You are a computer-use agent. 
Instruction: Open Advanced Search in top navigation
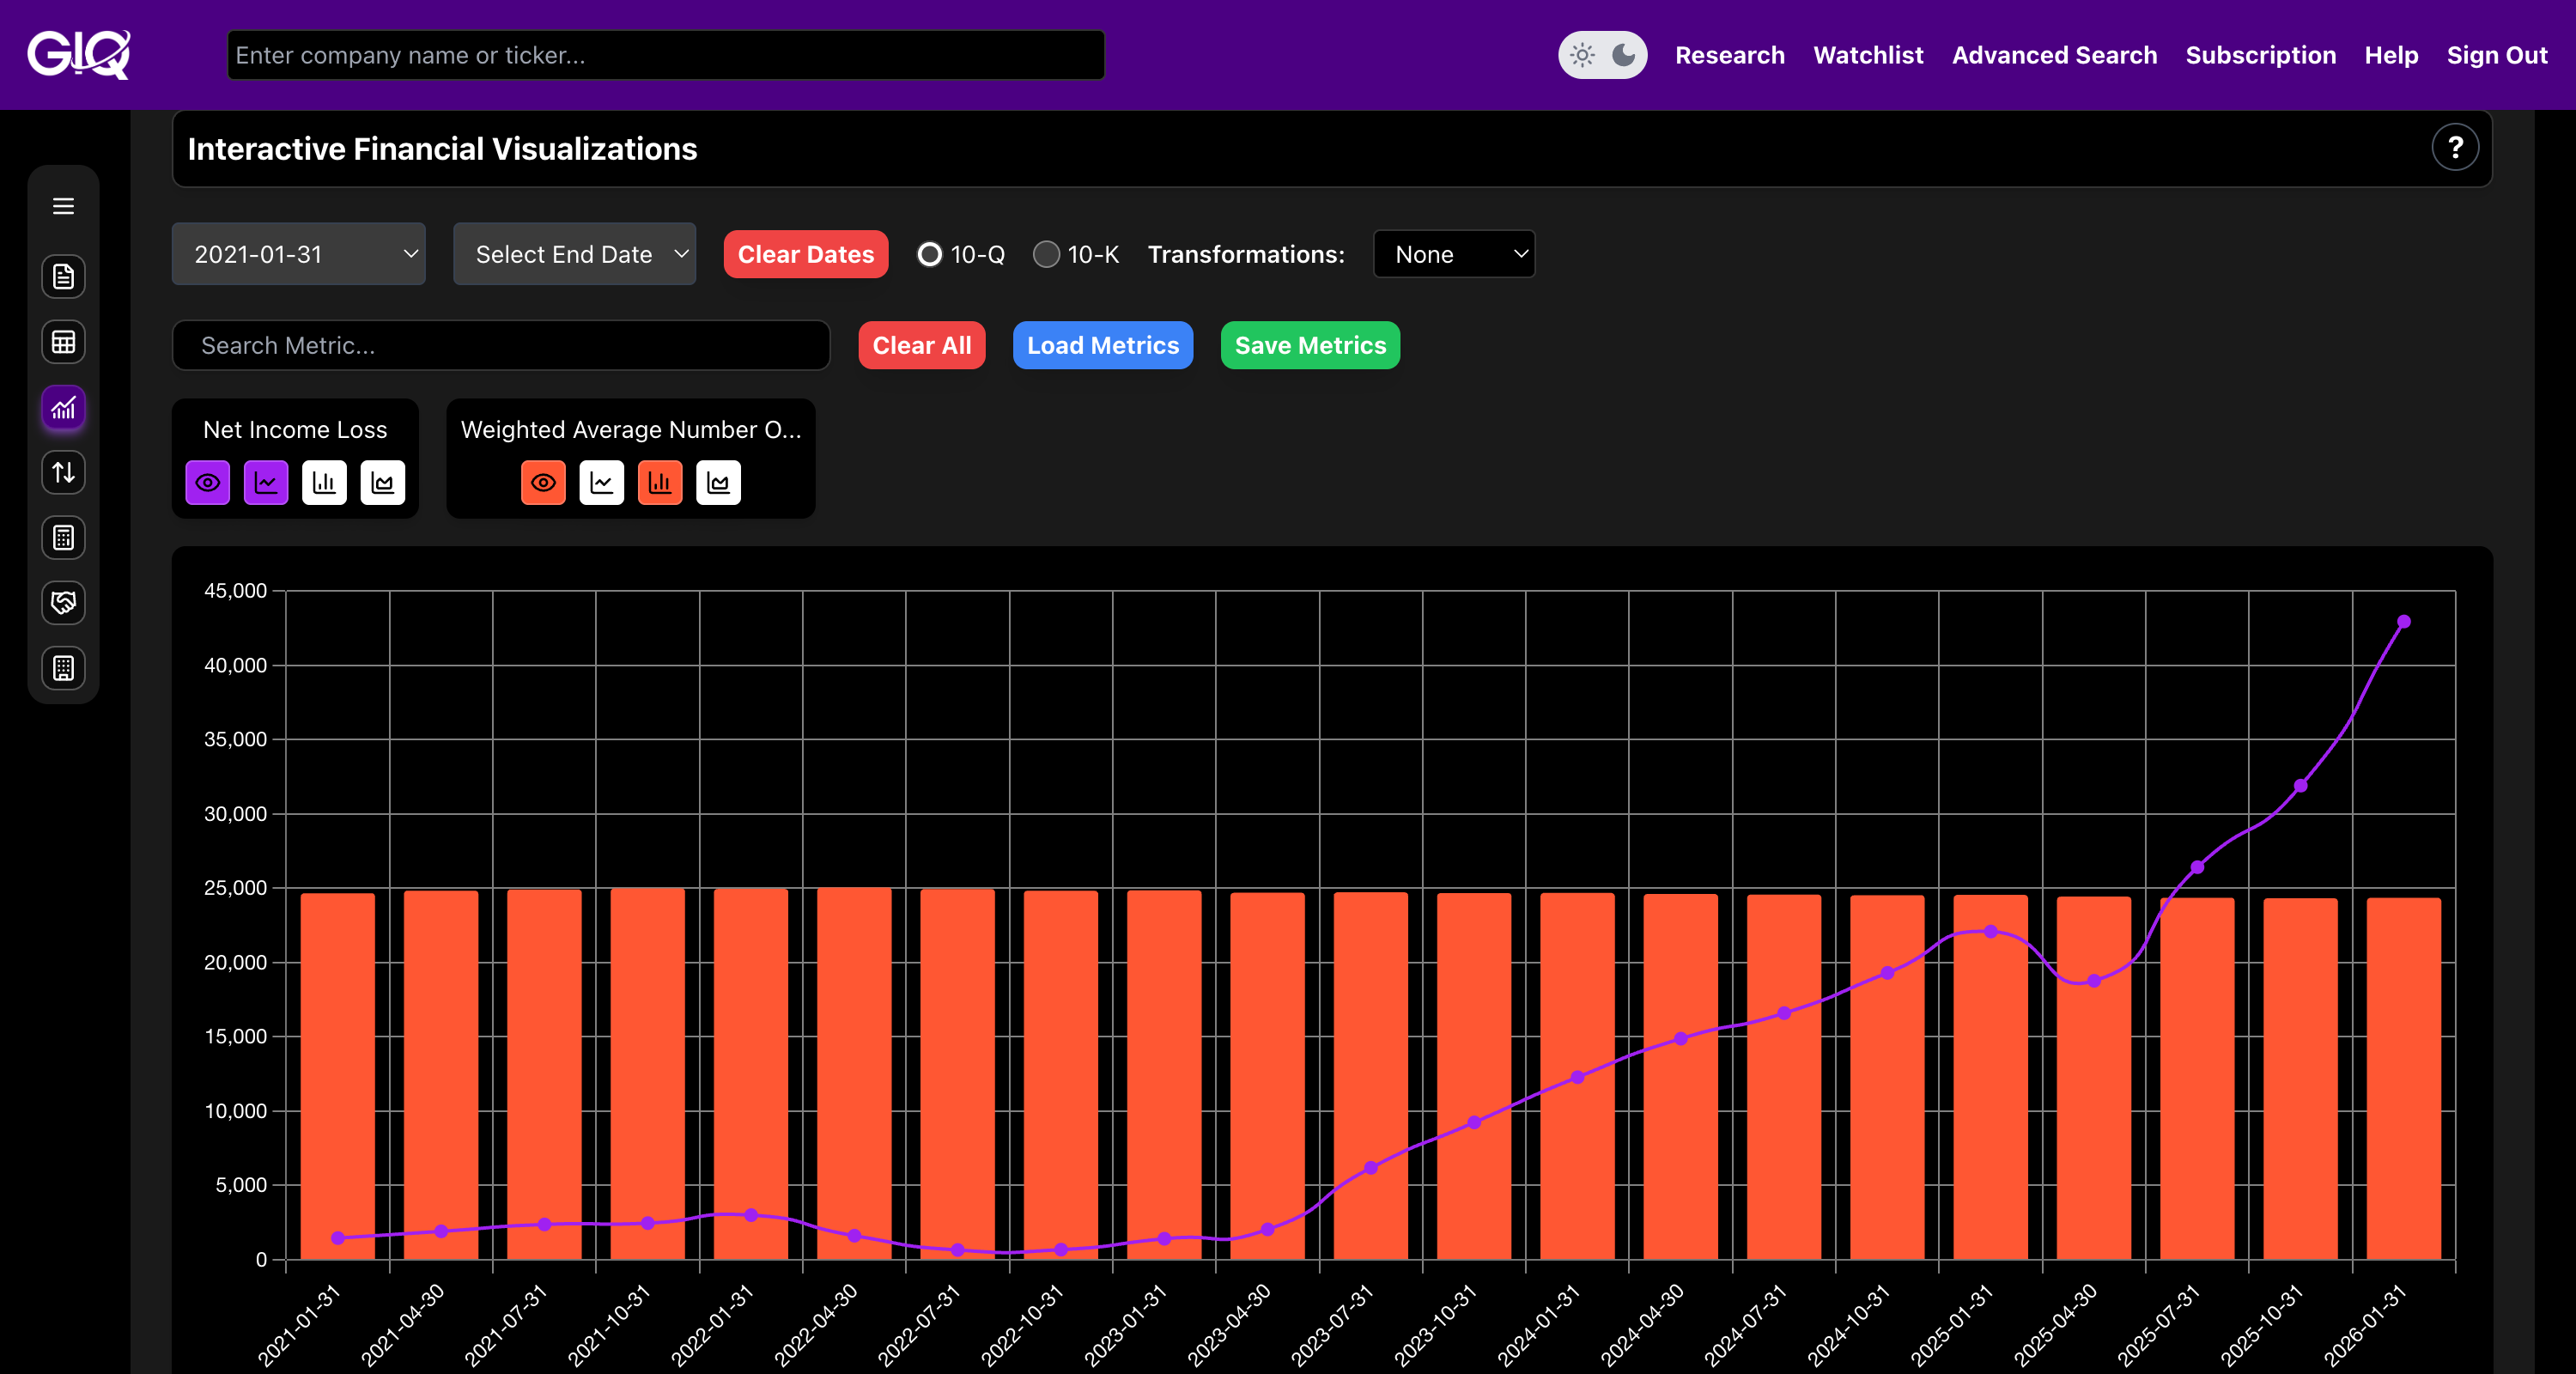pos(2054,55)
